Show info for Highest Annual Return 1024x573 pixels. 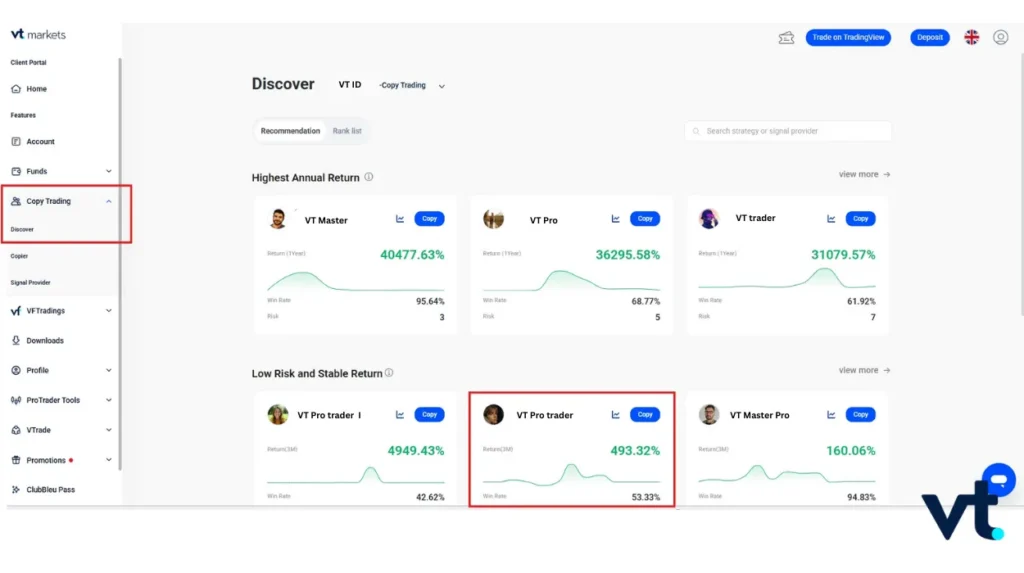[x=369, y=177]
